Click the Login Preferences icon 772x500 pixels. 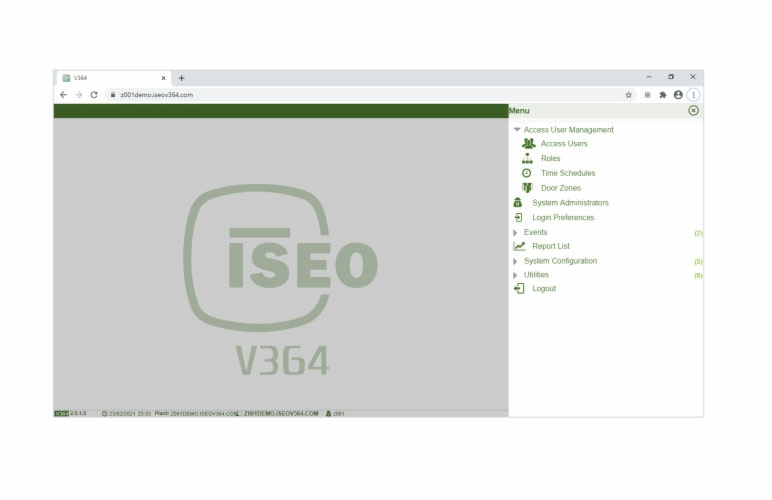[x=518, y=217]
